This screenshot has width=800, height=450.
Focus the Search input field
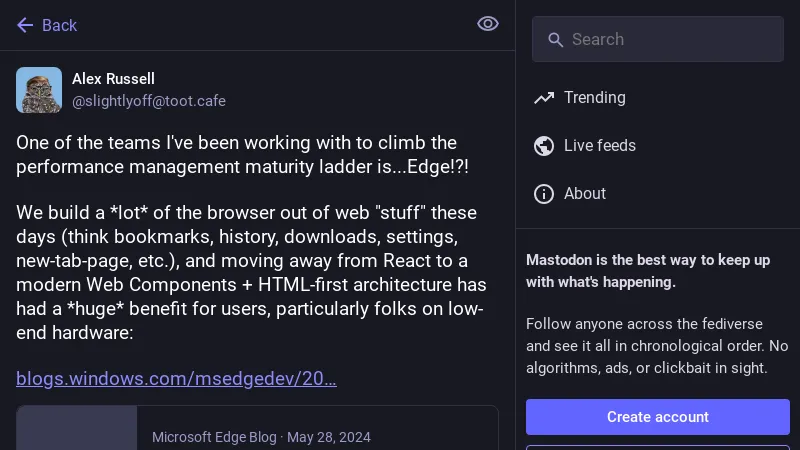click(670, 40)
